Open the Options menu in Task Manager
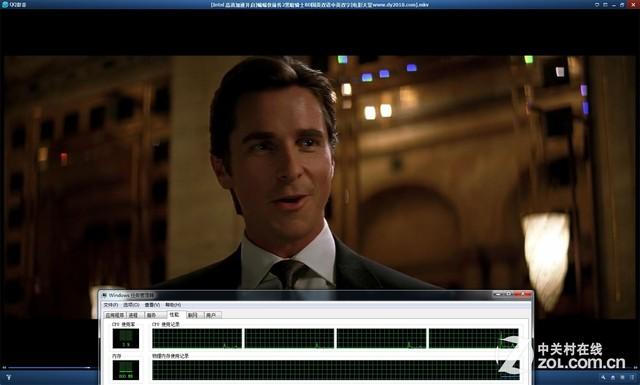Viewport: 640px width, 385px height. pyautogui.click(x=131, y=305)
